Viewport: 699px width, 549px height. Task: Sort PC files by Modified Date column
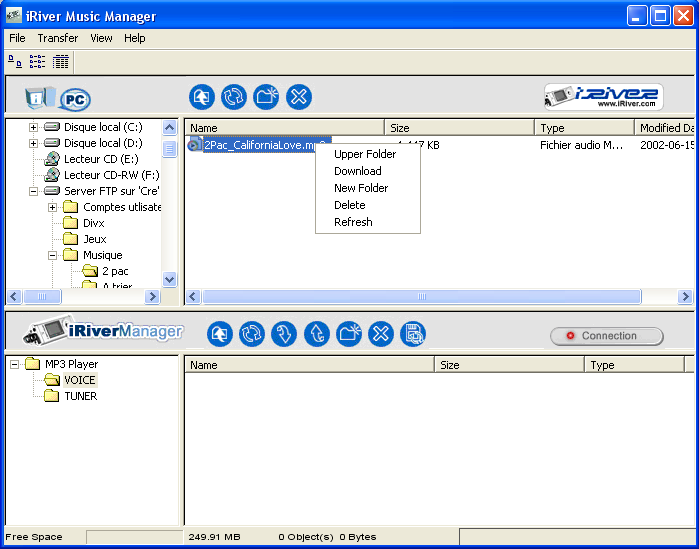665,128
